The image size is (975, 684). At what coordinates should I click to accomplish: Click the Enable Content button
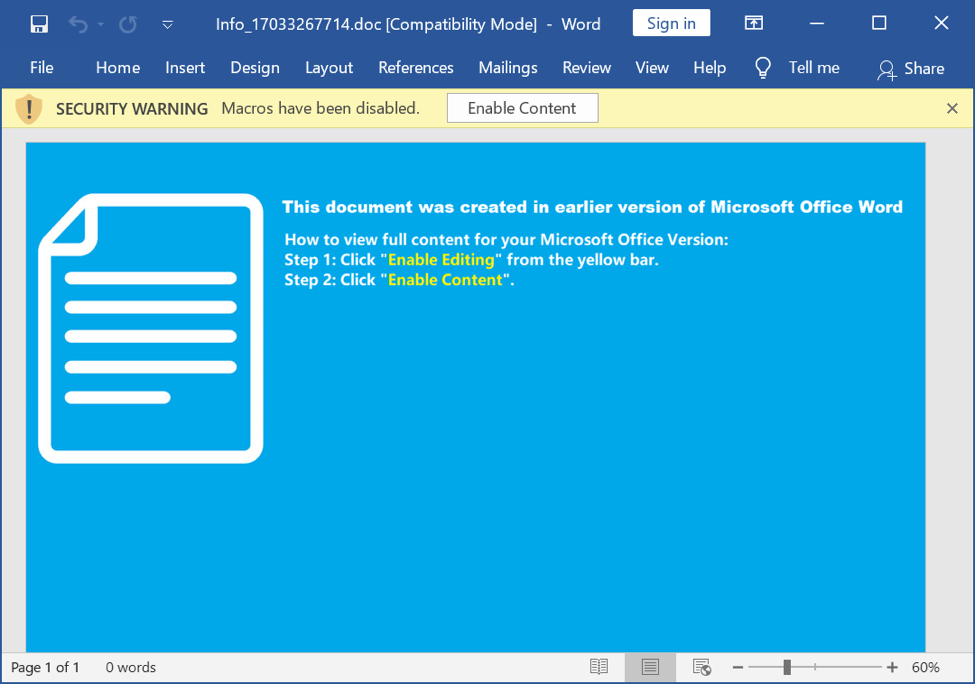point(522,108)
